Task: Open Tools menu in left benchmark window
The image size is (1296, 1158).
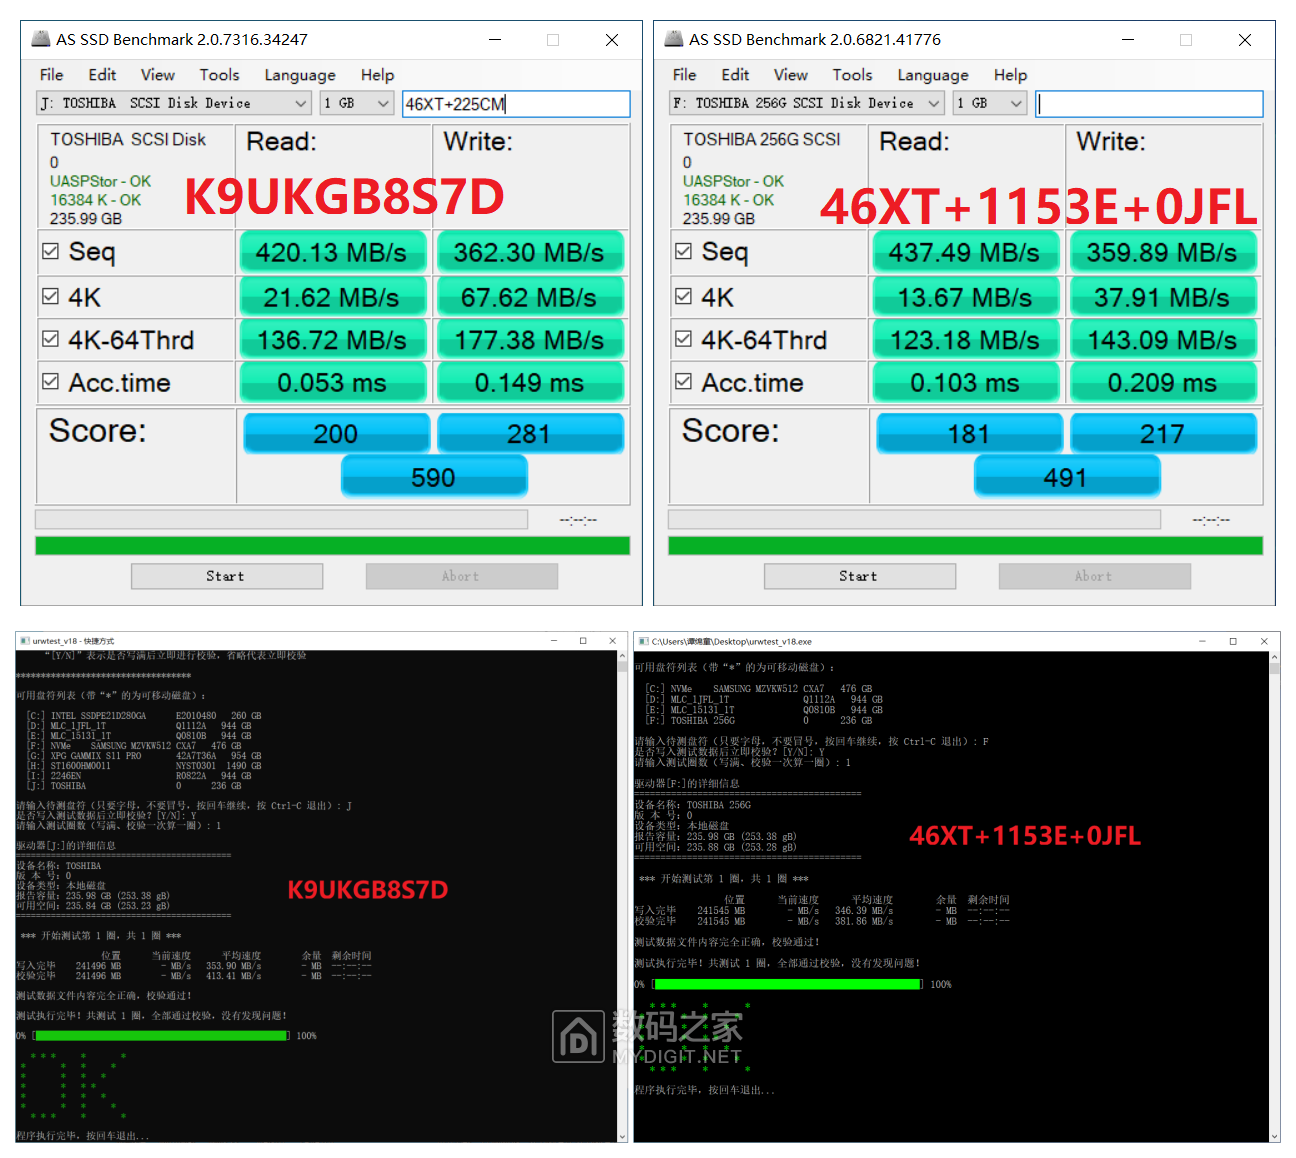Action: [x=219, y=75]
